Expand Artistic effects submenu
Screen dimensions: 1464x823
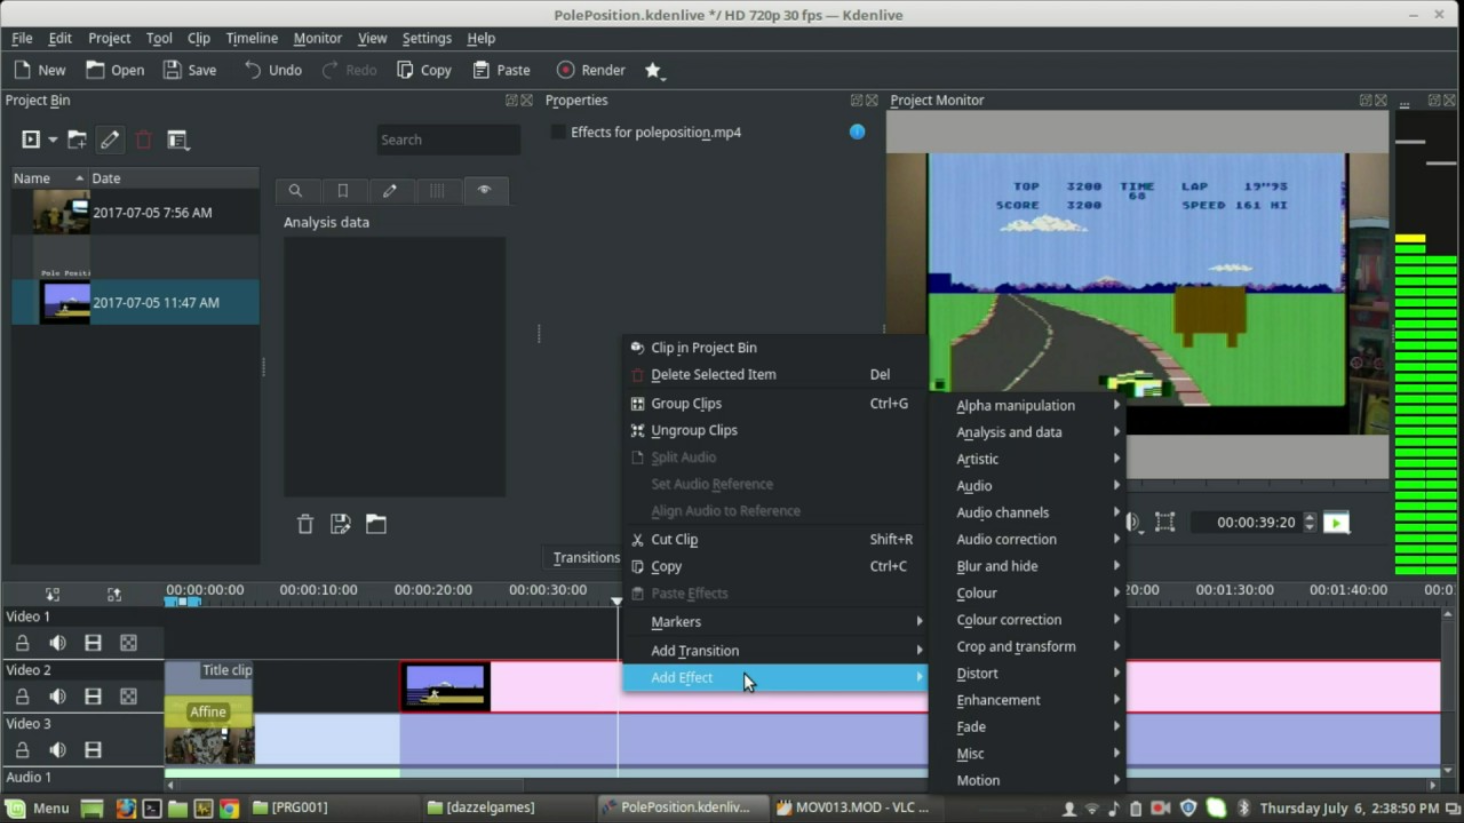pyautogui.click(x=1028, y=459)
